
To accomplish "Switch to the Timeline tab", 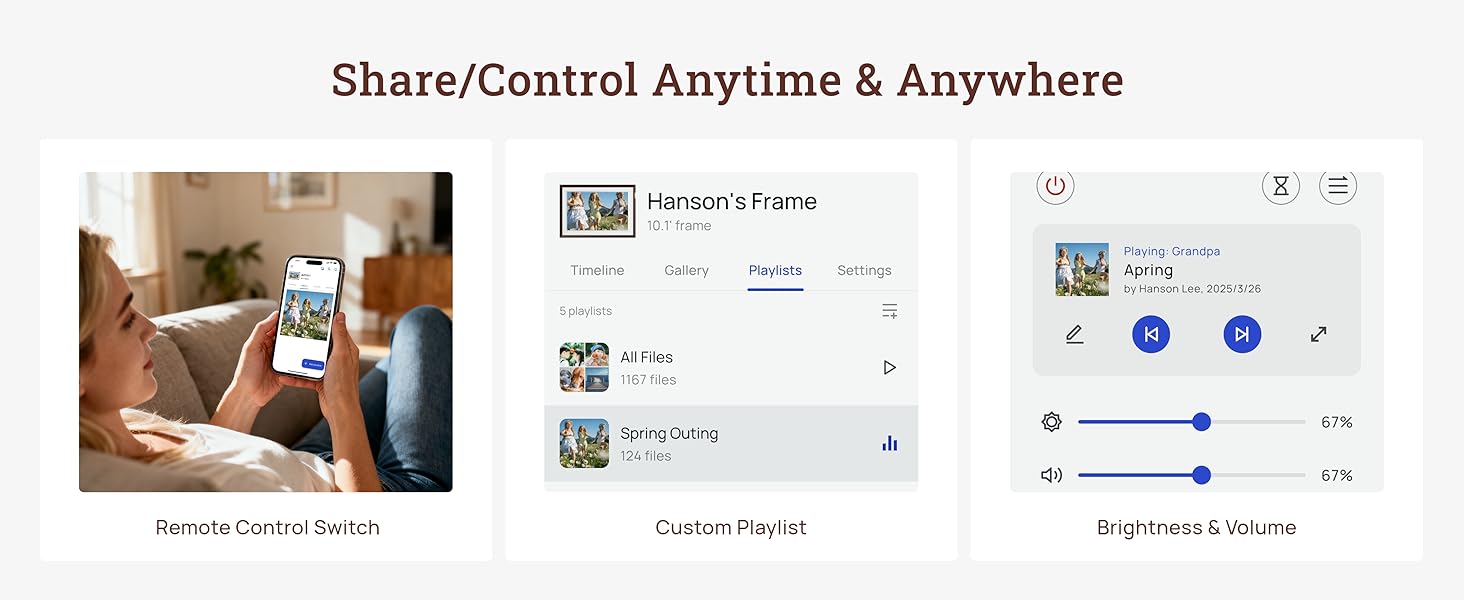I will tap(597, 270).
